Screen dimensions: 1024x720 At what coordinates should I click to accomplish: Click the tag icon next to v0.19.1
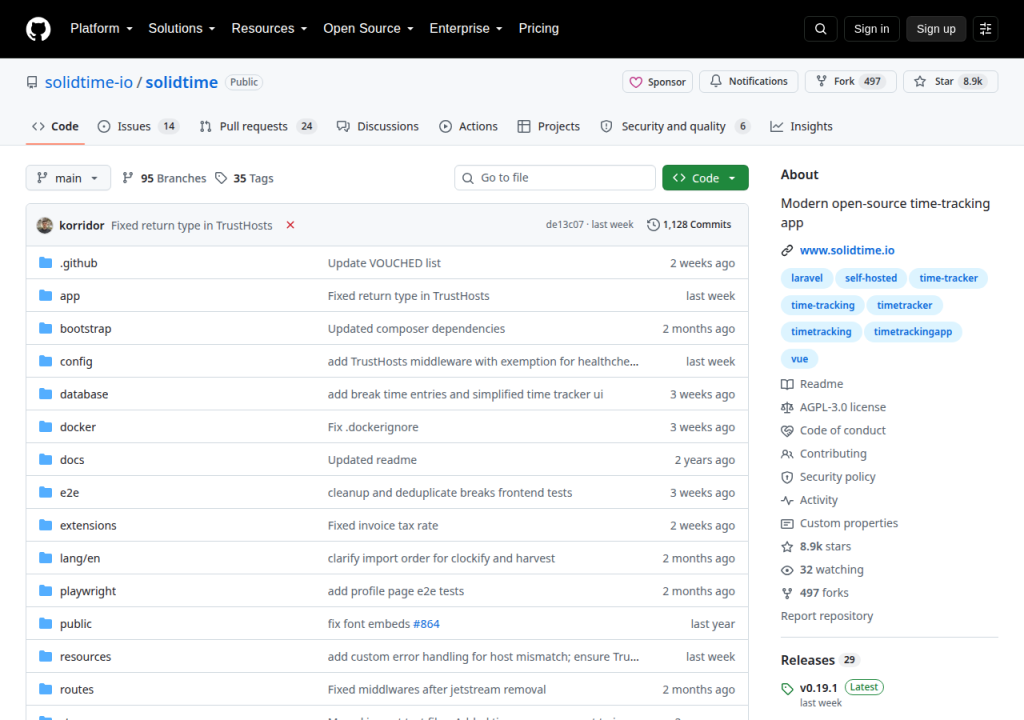(x=787, y=689)
